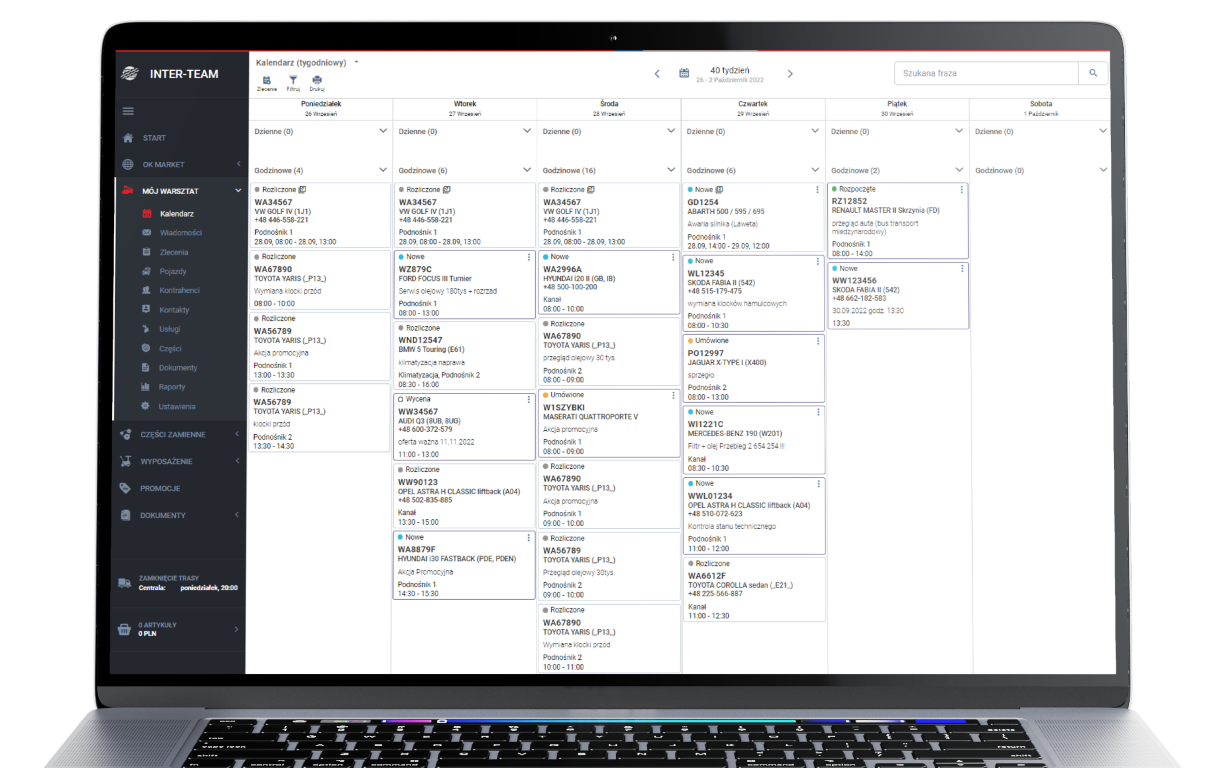Open Zlecenia in the sidebar

point(173,252)
